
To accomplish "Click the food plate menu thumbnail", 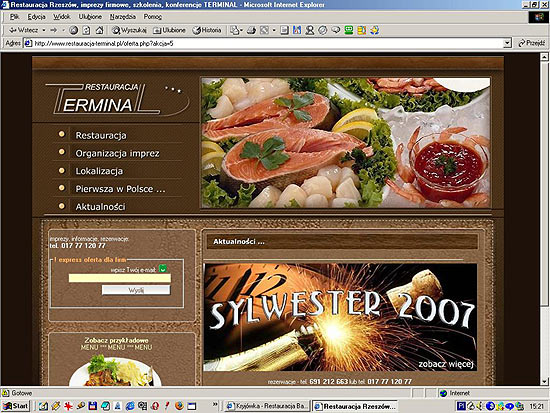I will click(115, 371).
